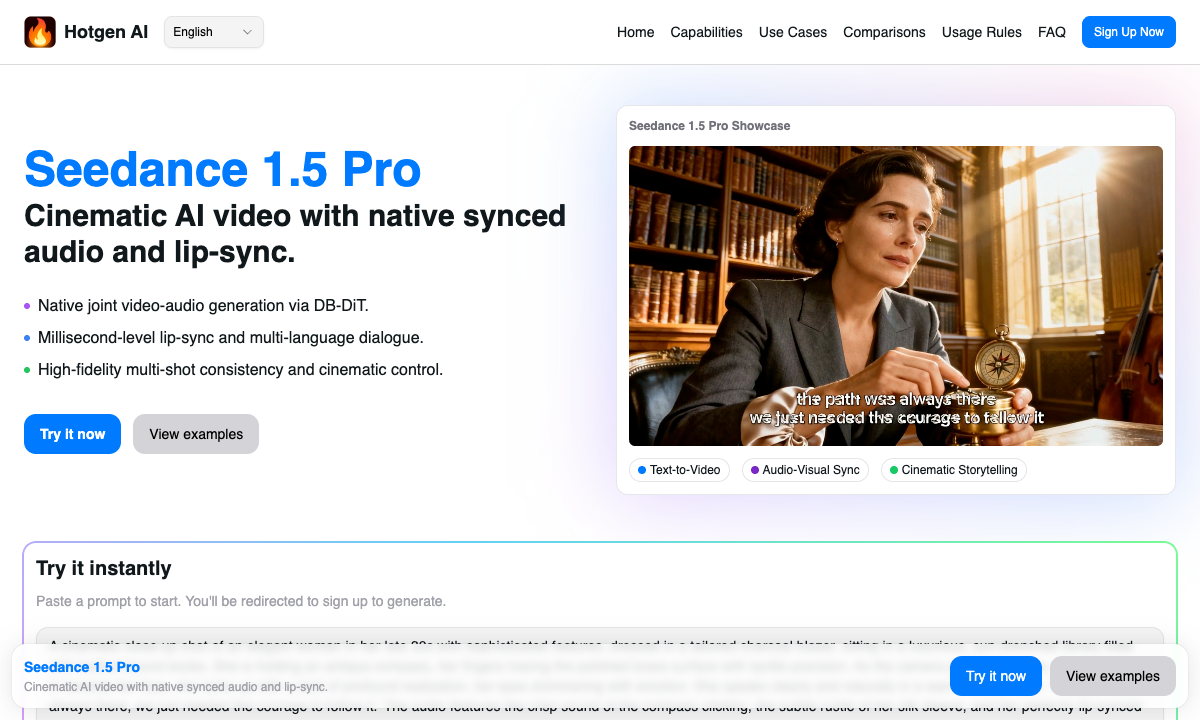View the Usage Rules page

click(981, 32)
